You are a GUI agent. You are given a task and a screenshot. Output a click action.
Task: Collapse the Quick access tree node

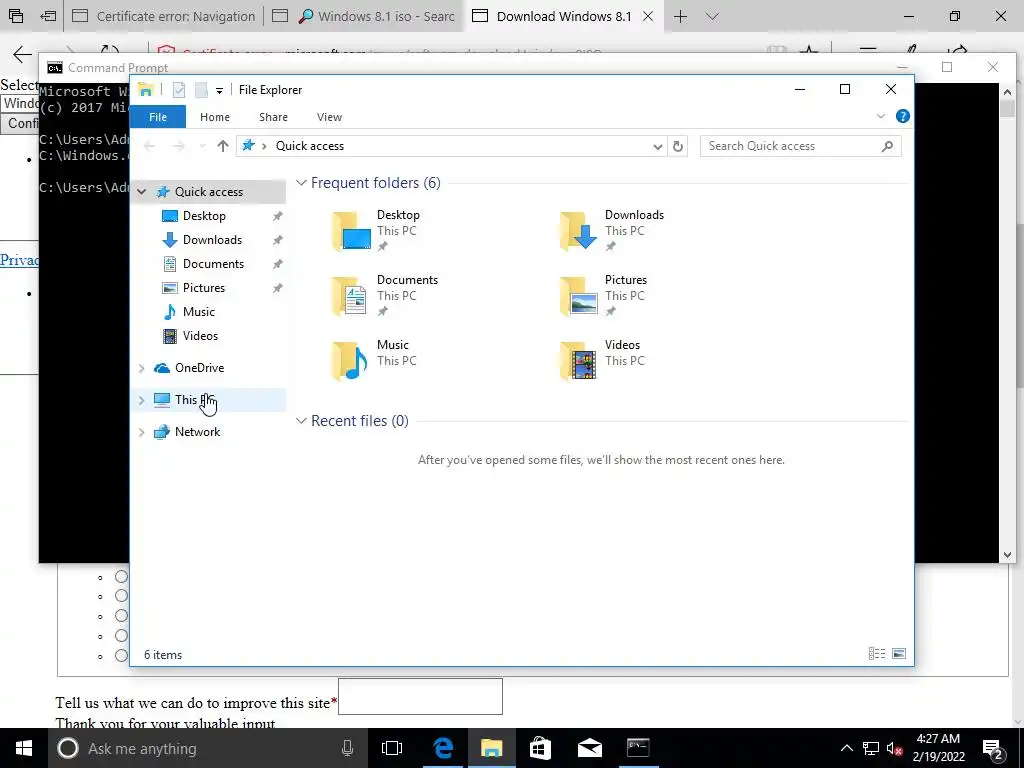(142, 191)
